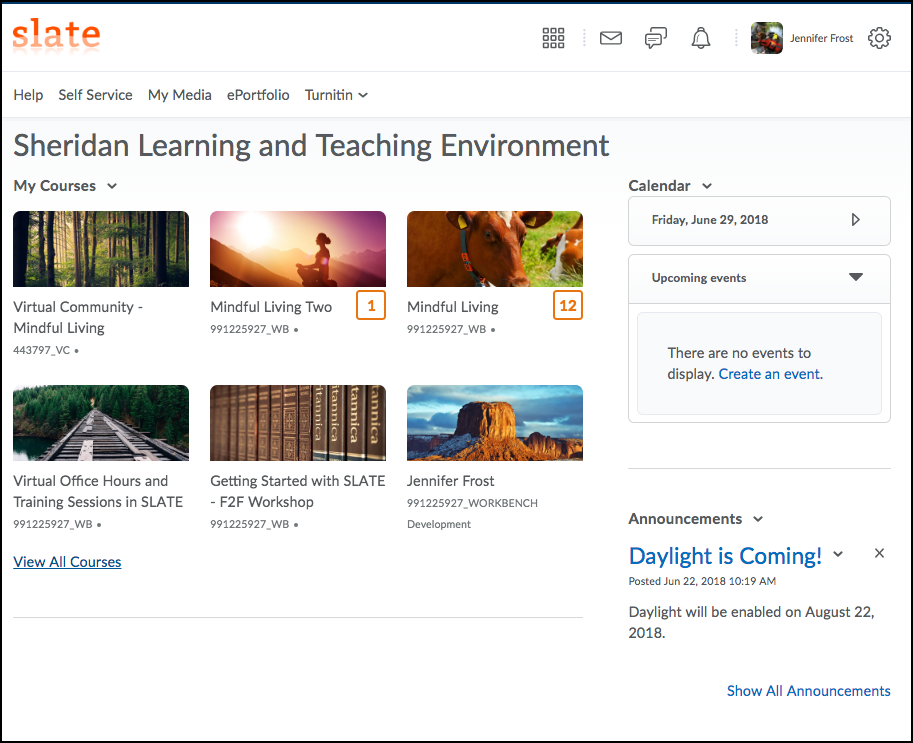The width and height of the screenshot is (913, 743).
Task: Open Virtual Community - Mindful Living forest thumbnail
Action: tap(101, 249)
